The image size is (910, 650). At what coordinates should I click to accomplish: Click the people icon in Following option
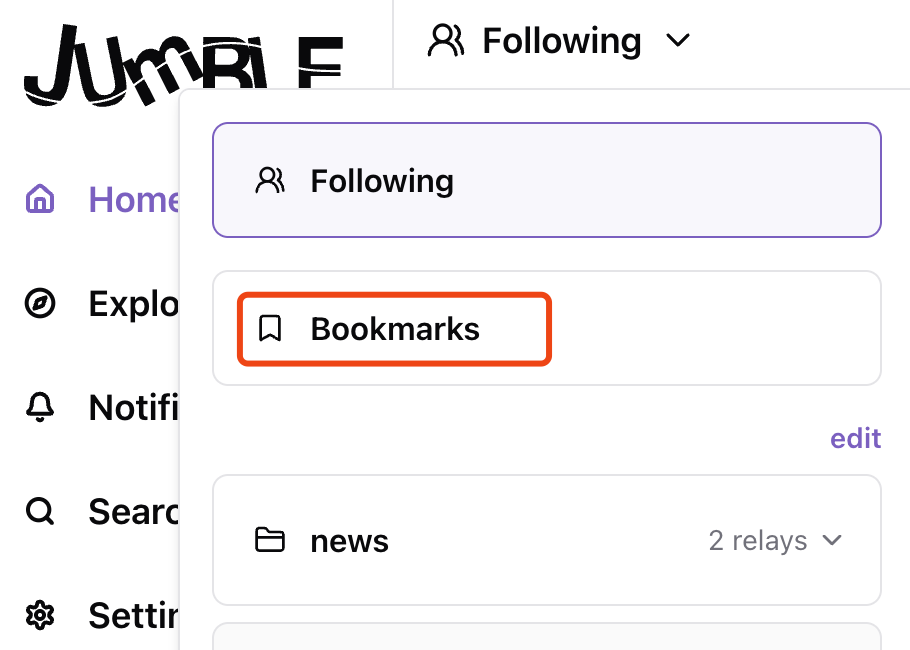270,181
